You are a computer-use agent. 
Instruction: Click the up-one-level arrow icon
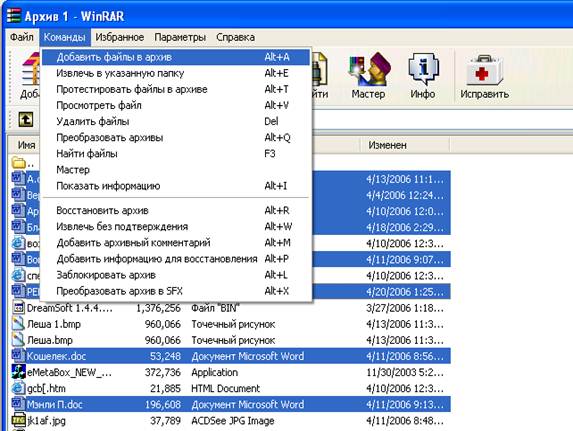[x=26, y=119]
